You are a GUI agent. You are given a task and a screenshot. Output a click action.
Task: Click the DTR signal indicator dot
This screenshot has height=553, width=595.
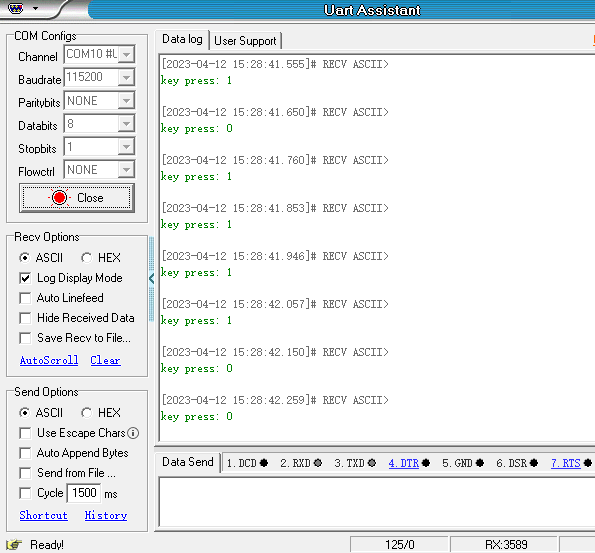point(426,463)
